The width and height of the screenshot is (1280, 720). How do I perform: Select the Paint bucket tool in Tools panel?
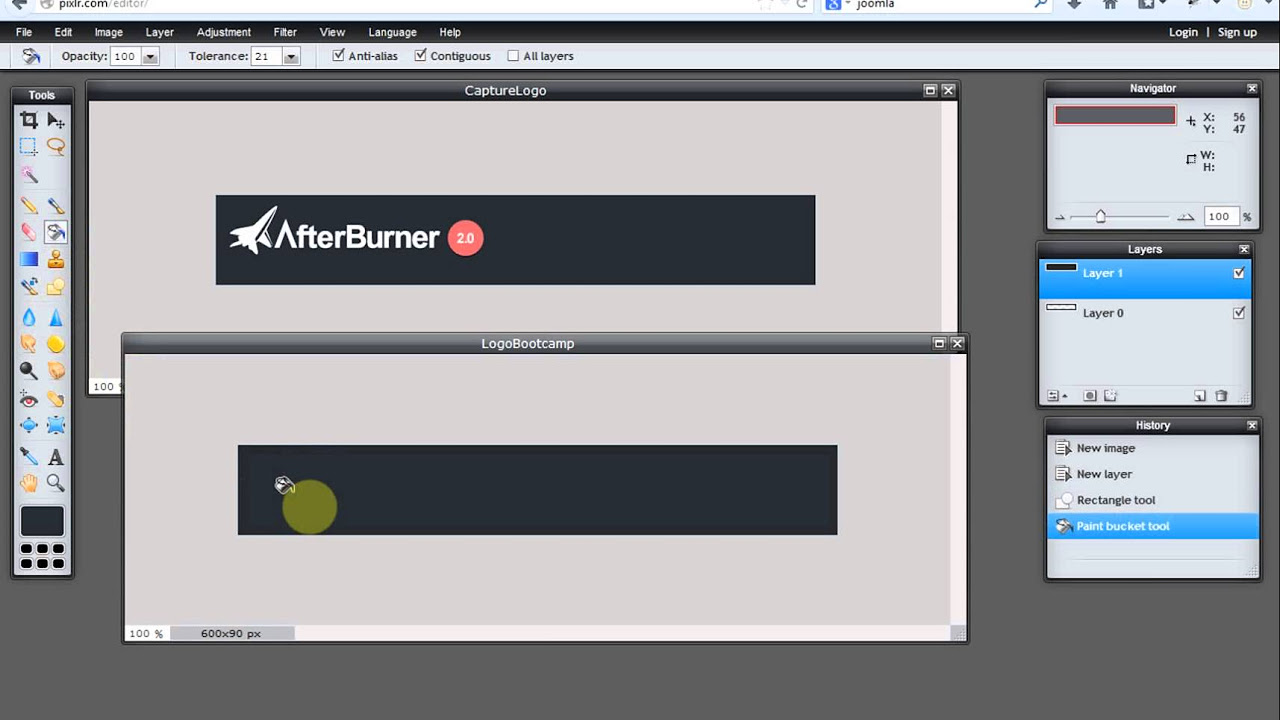[56, 232]
